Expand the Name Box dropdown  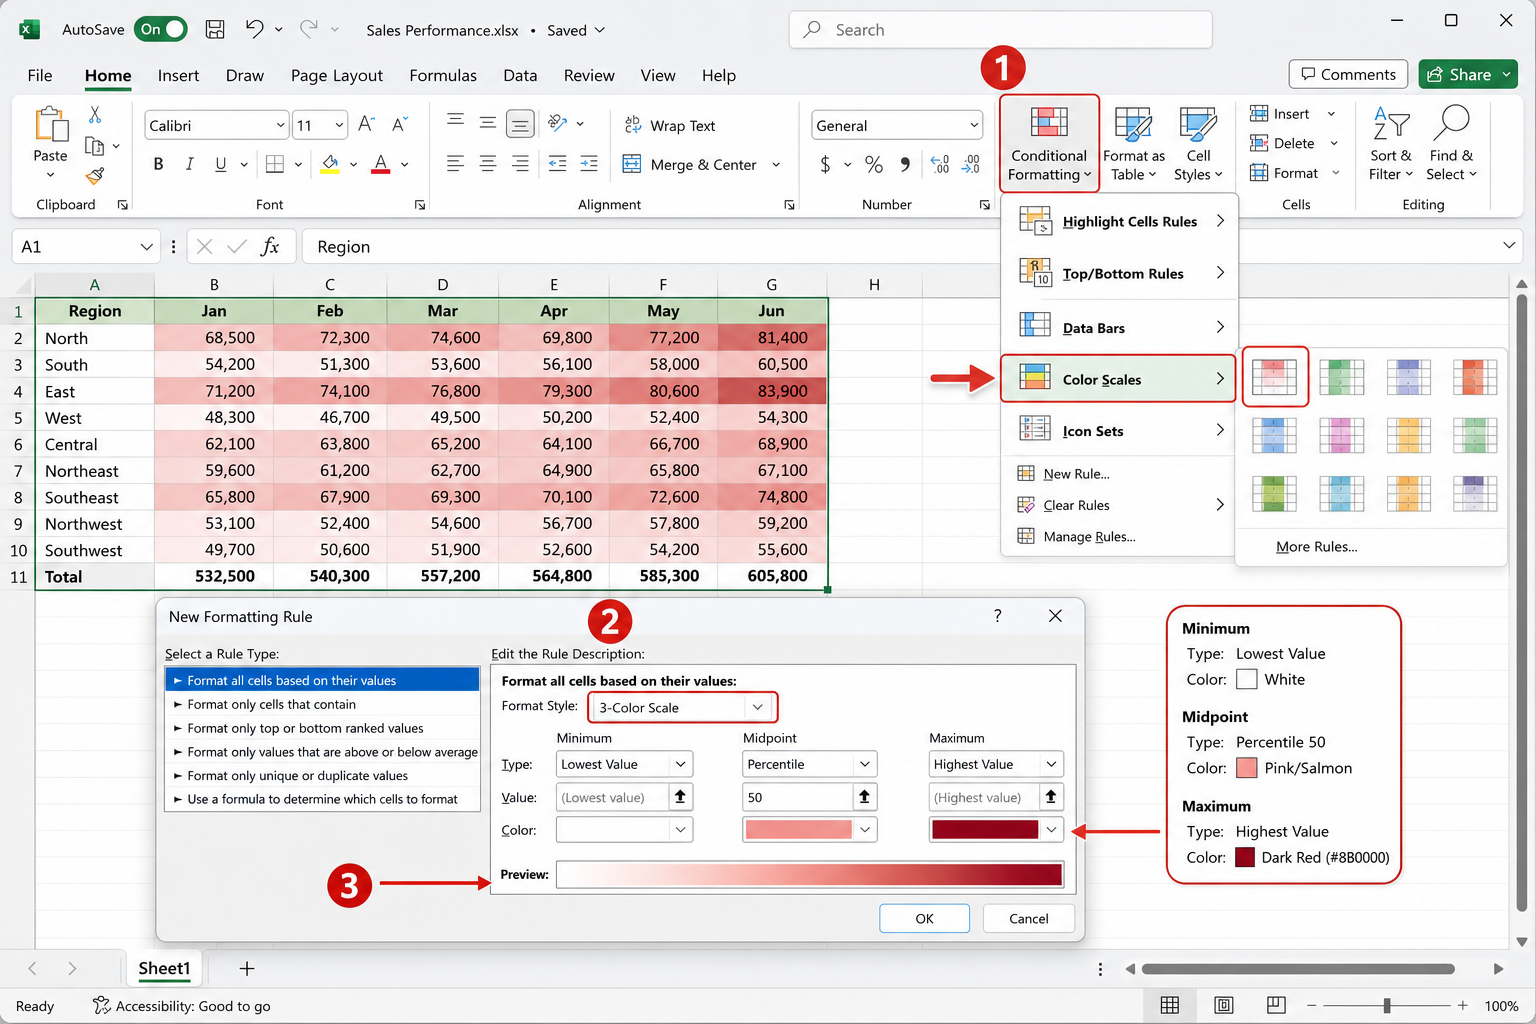point(146,246)
